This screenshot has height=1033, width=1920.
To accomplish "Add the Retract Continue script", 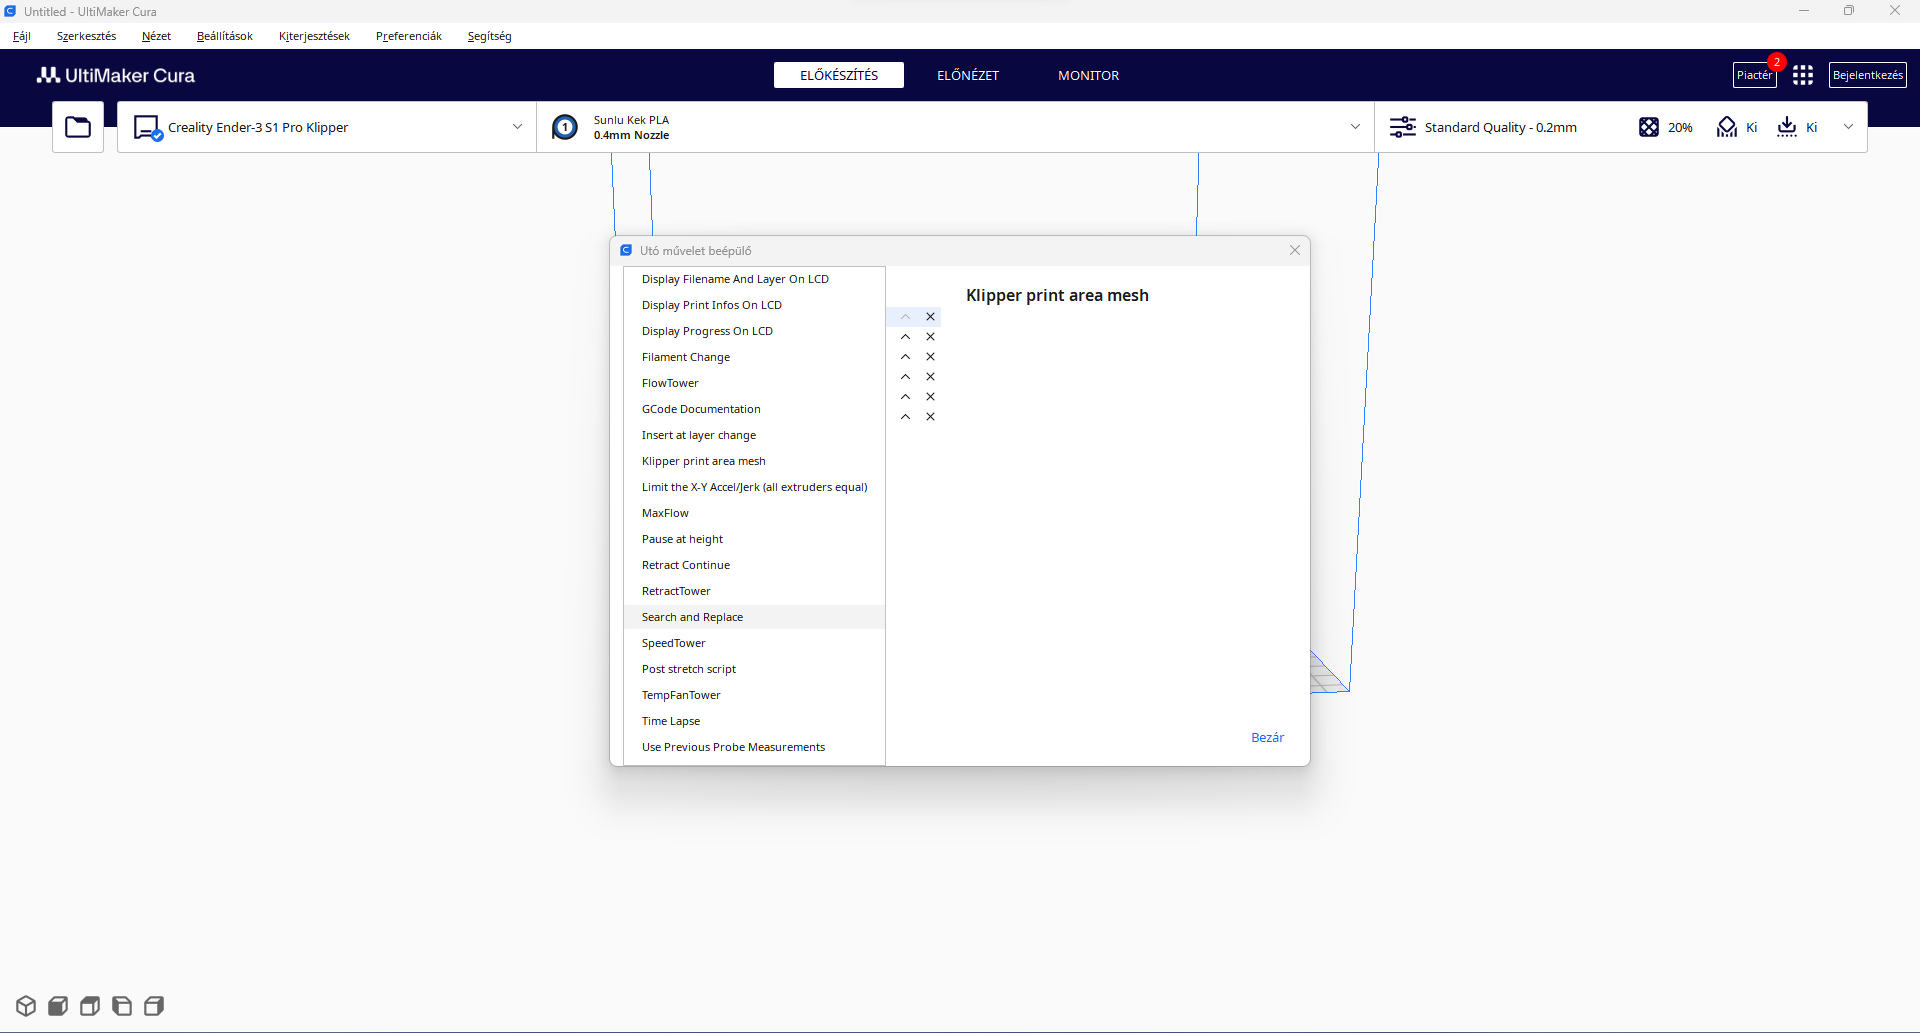I will click(x=754, y=565).
